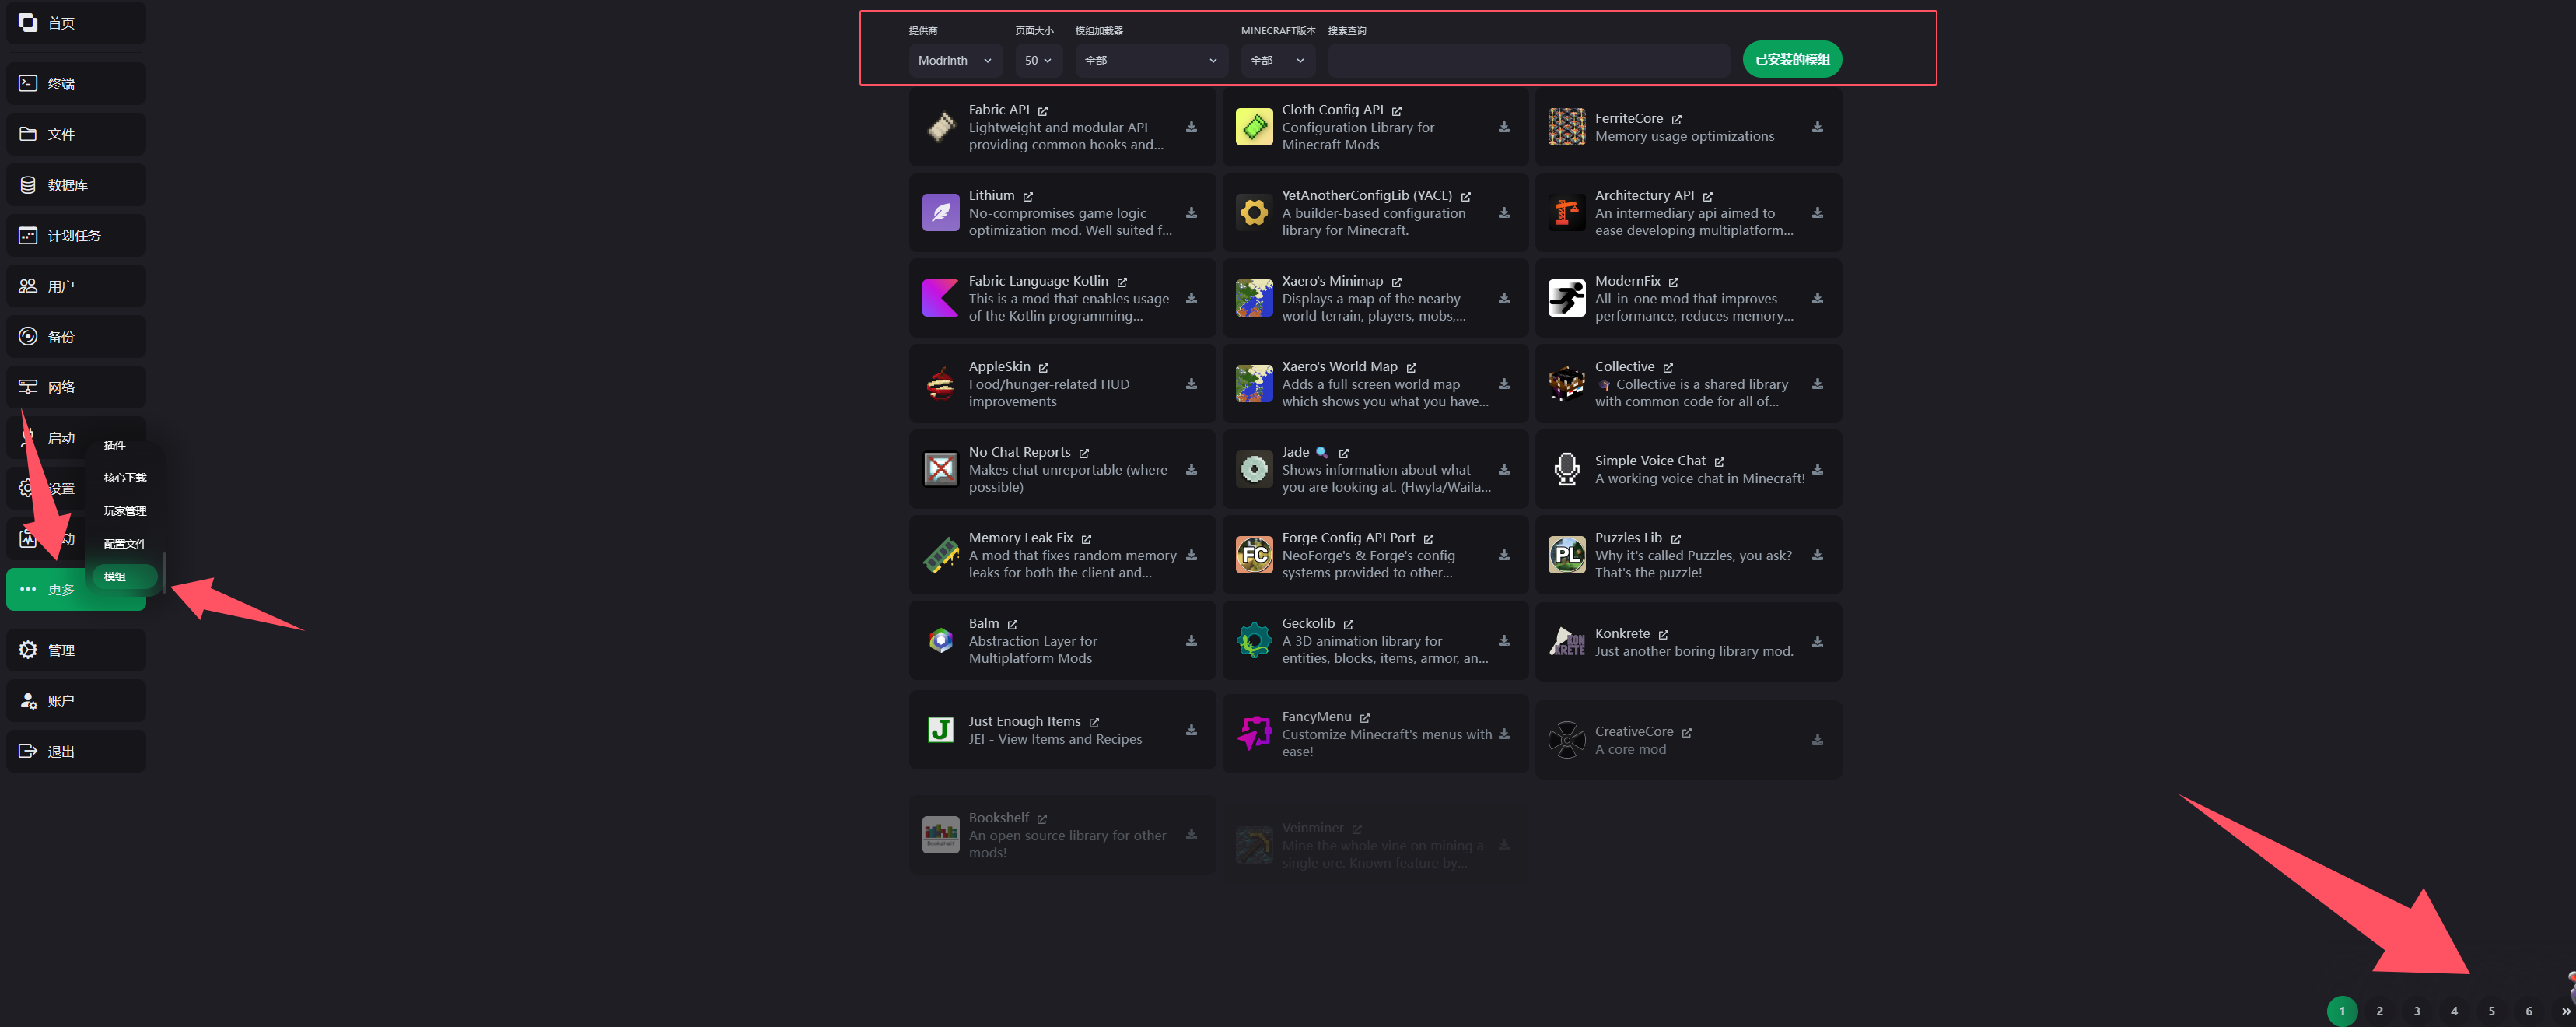Open the 终端 sidebar item
Viewport: 2576px width, 1027px height.
(x=76, y=83)
